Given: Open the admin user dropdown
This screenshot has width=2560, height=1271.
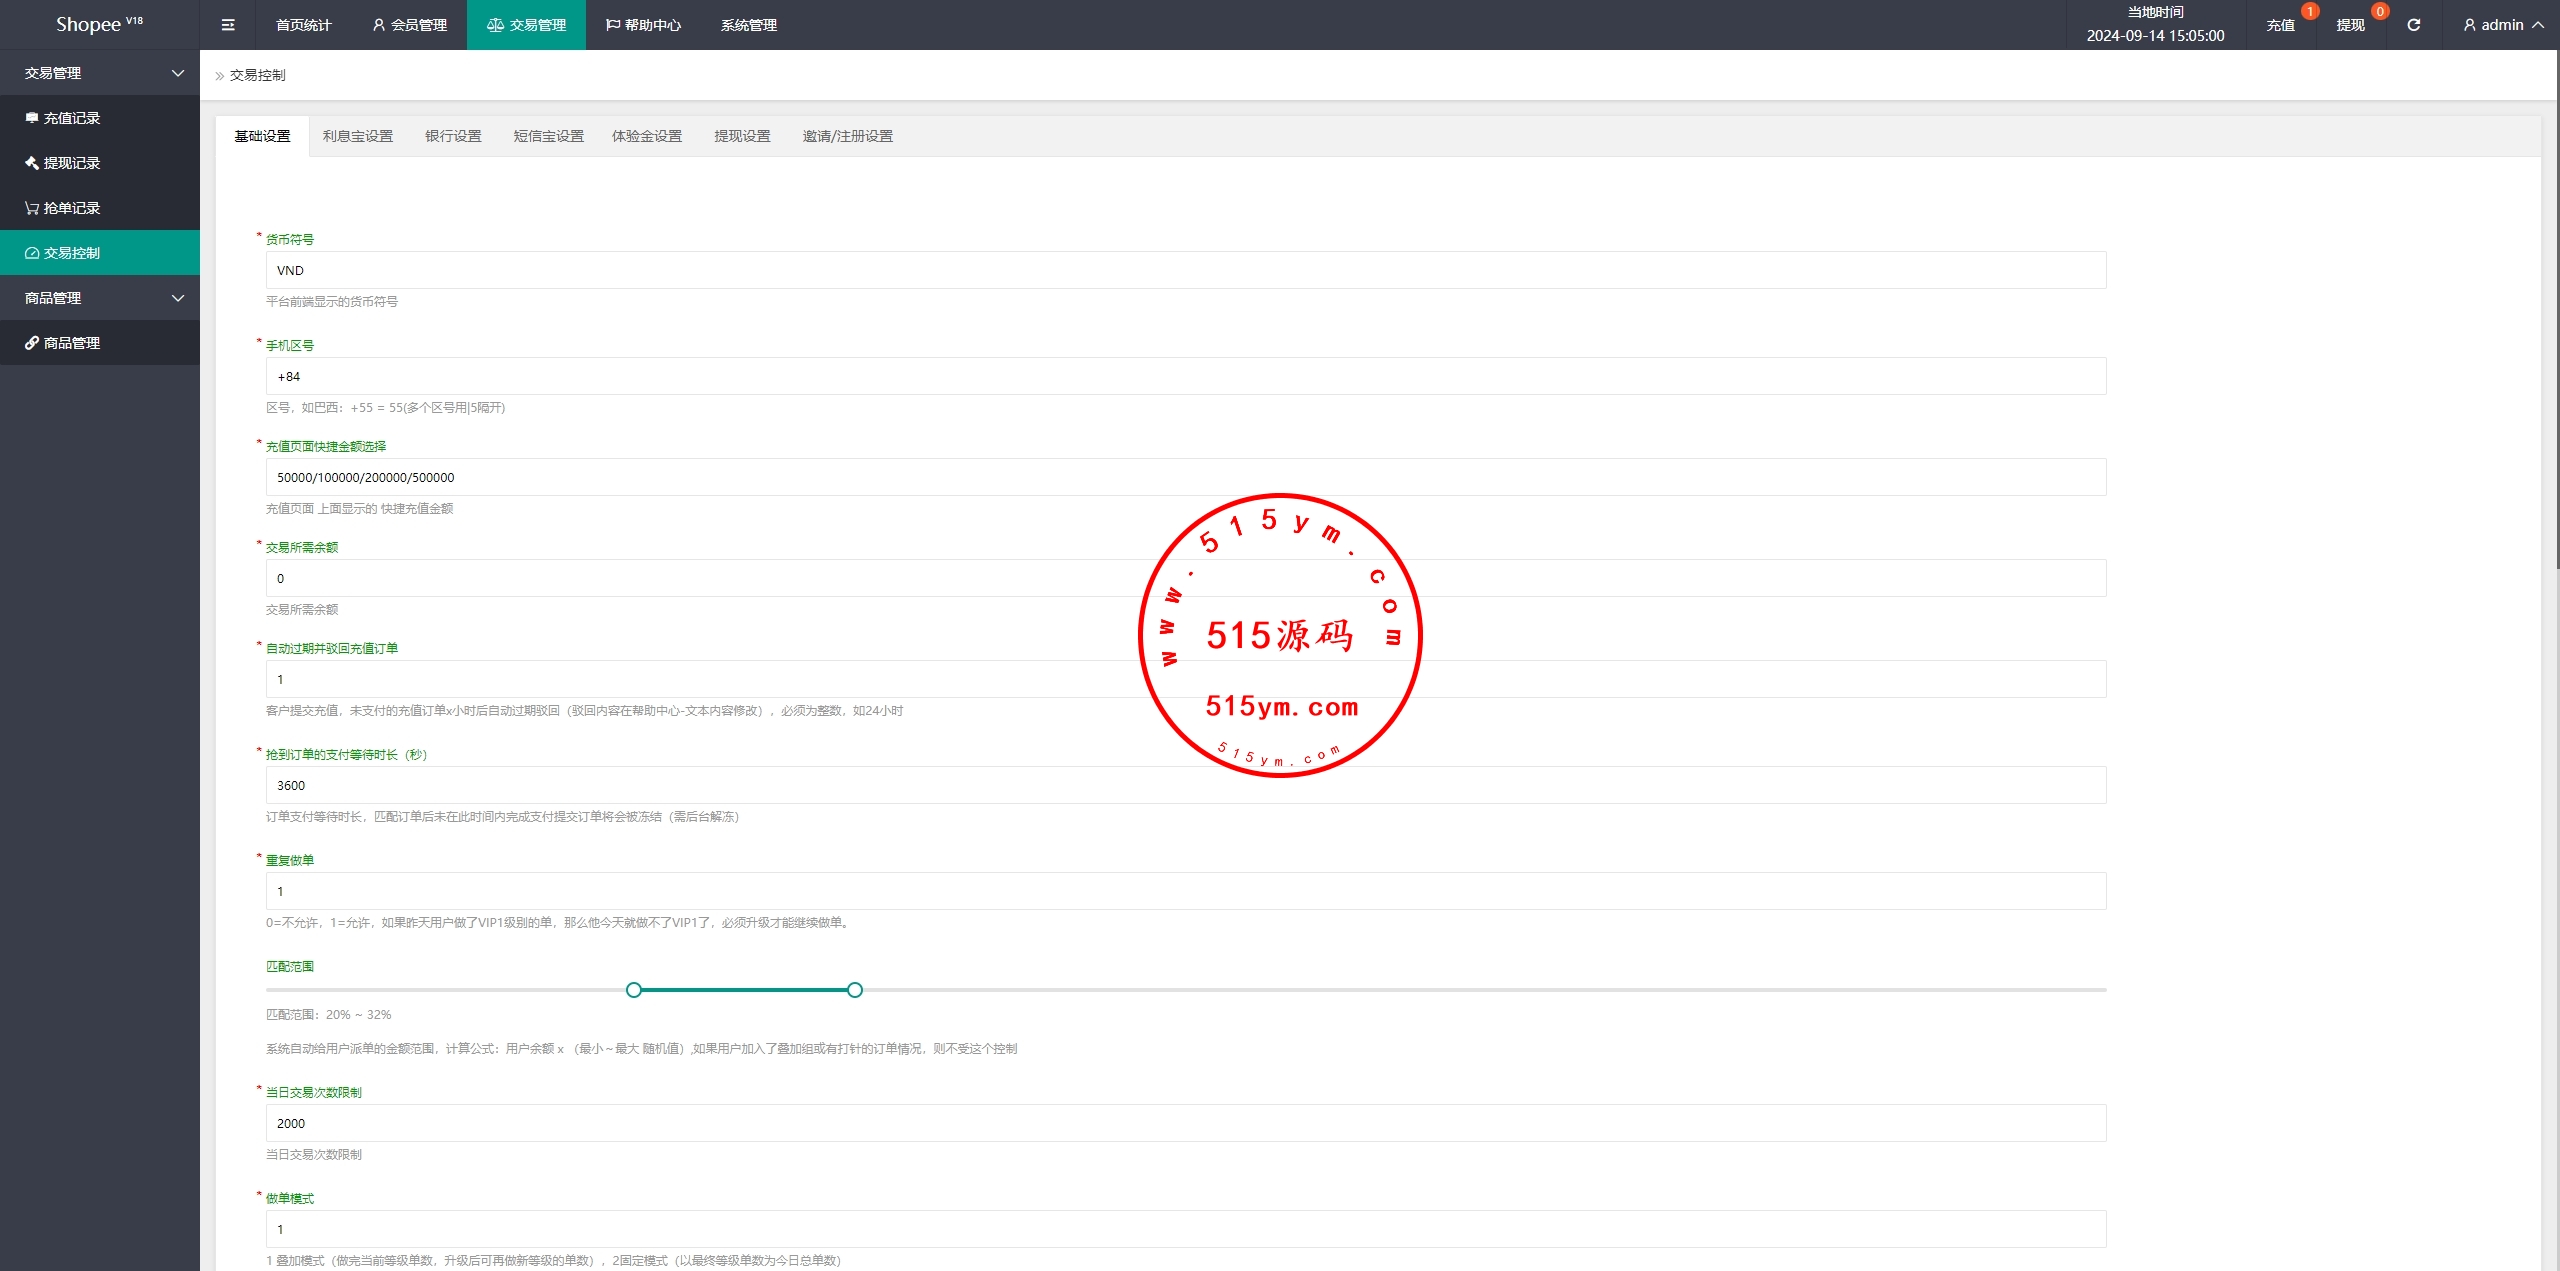Looking at the screenshot, I should pos(2502,25).
